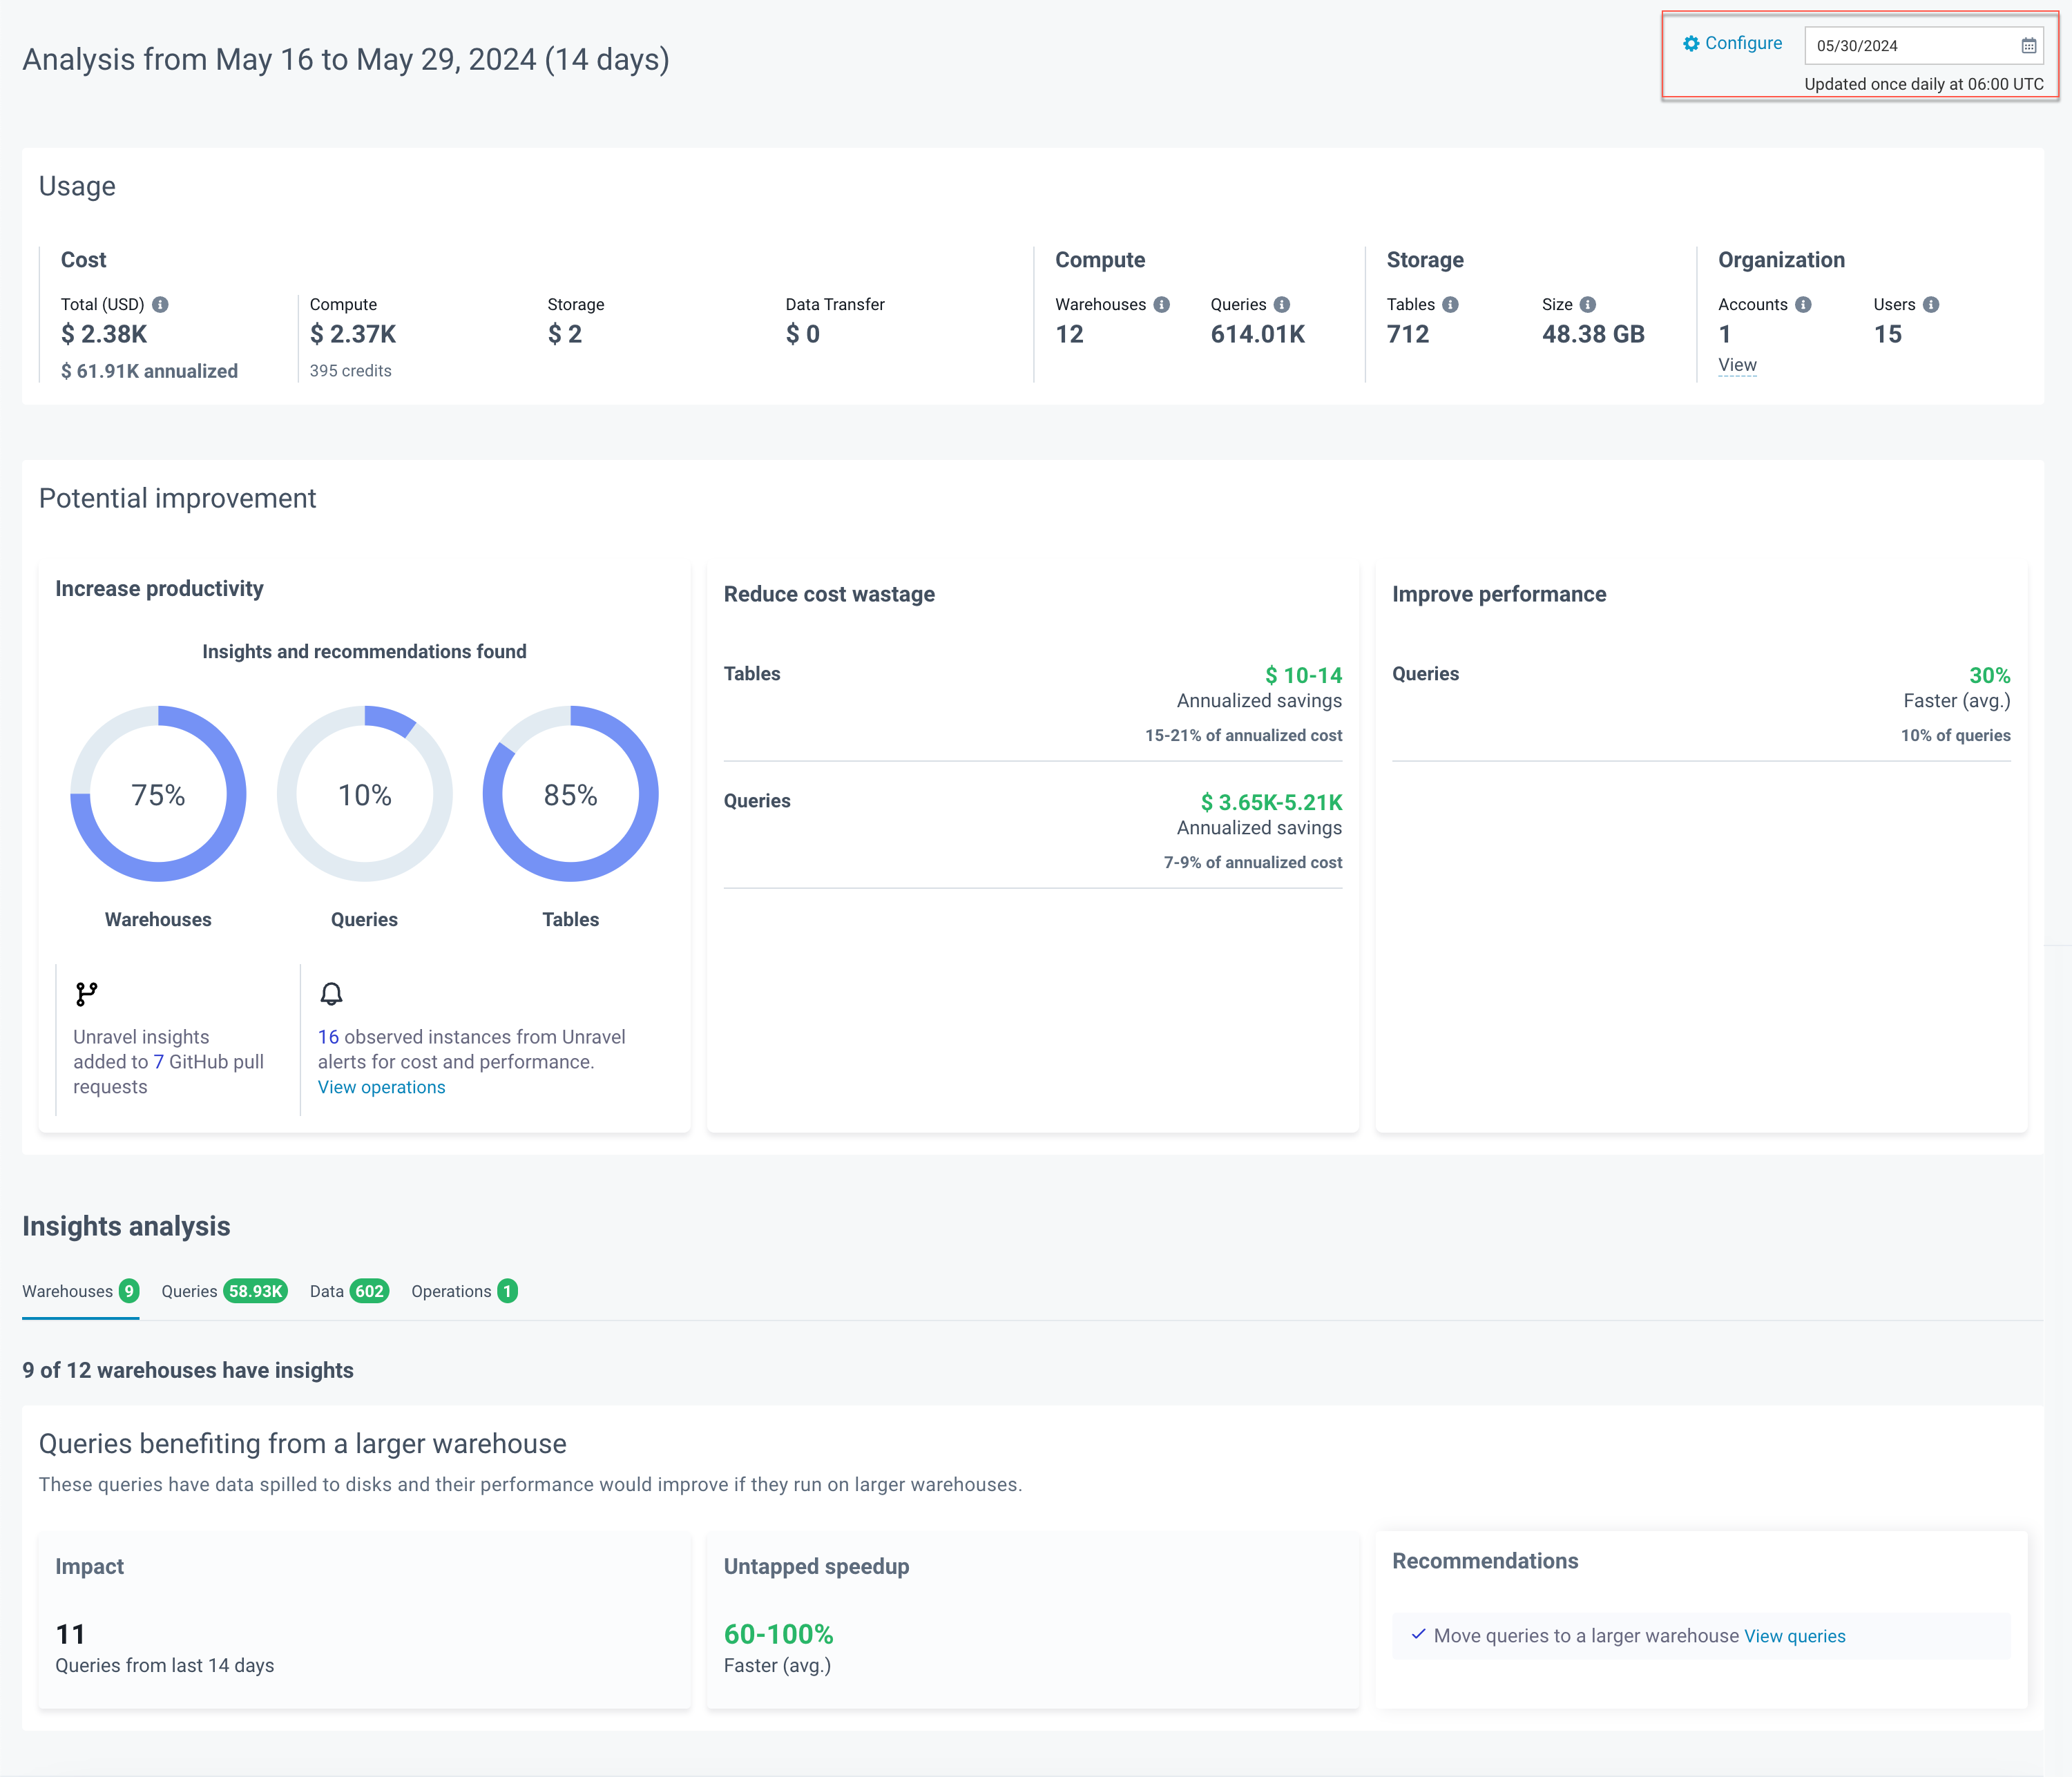
Task: Click the alerts bell icon
Action: (331, 993)
